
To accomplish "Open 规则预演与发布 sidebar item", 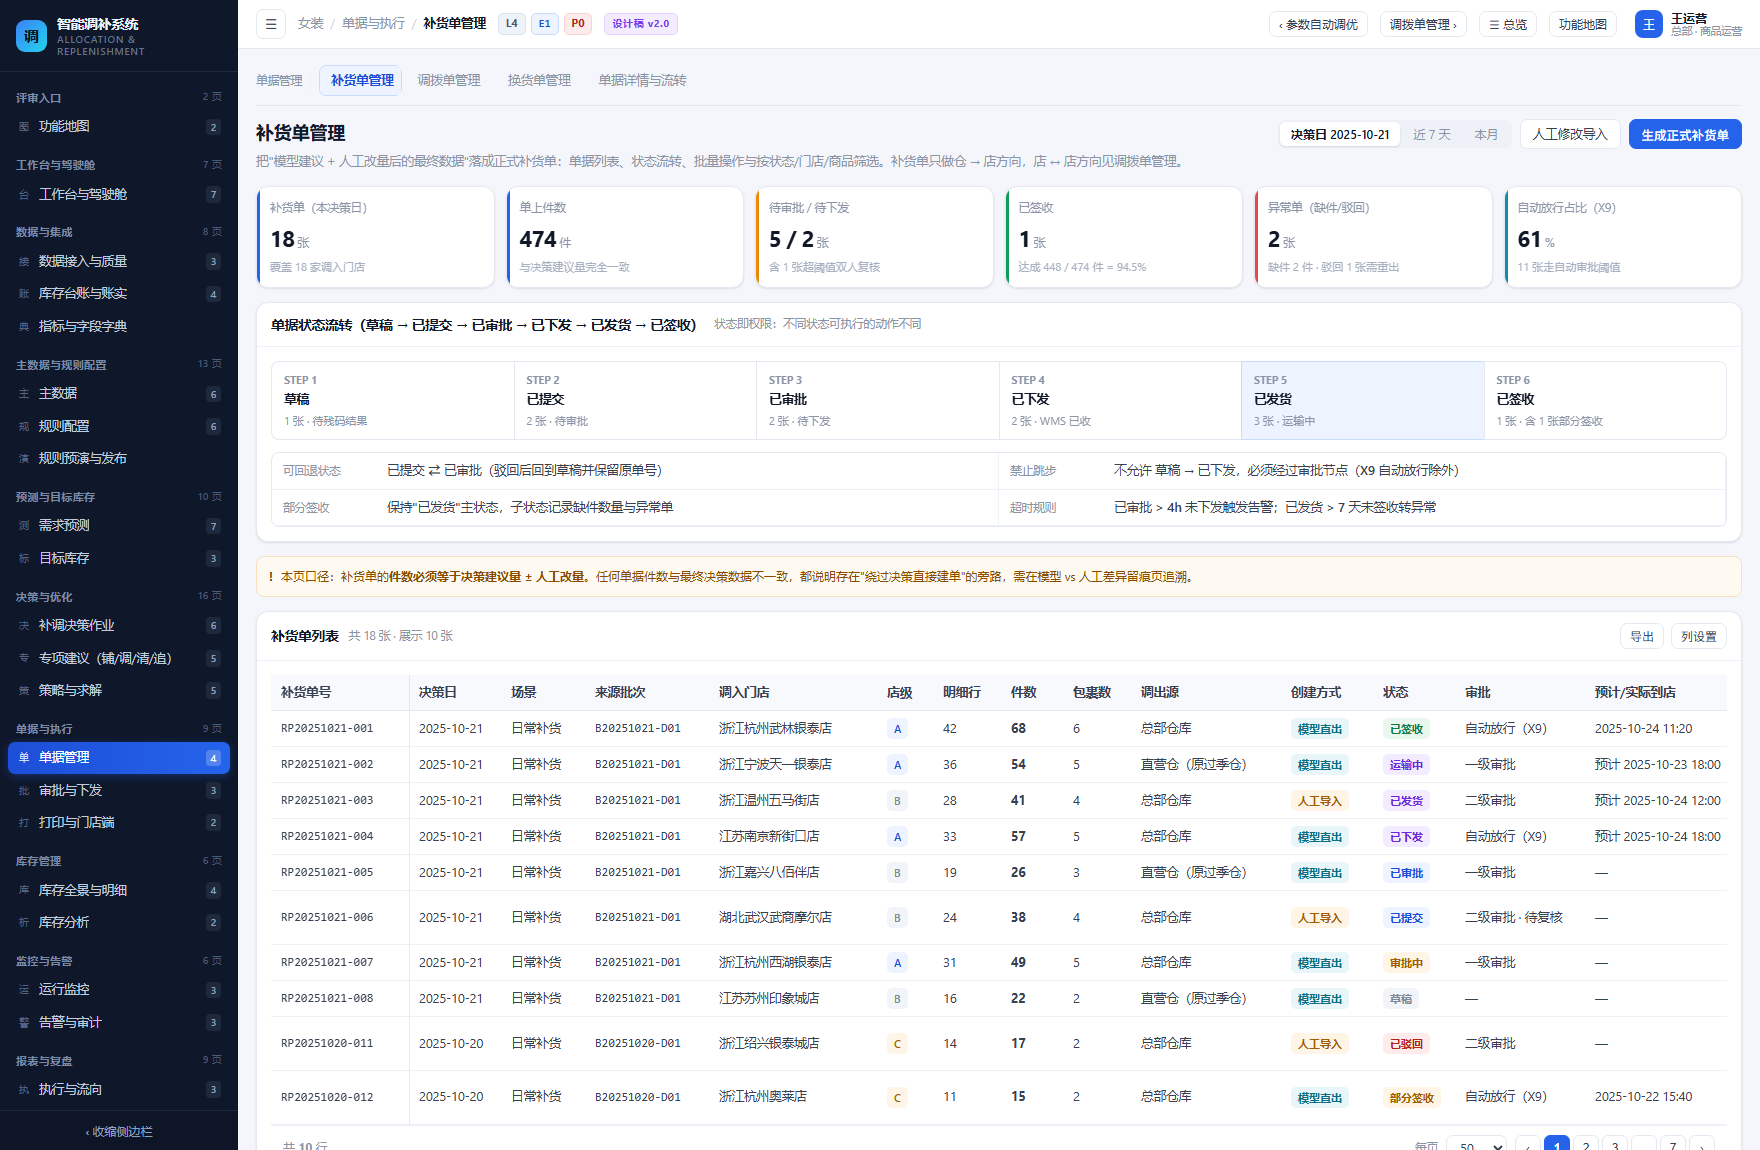I will point(119,459).
